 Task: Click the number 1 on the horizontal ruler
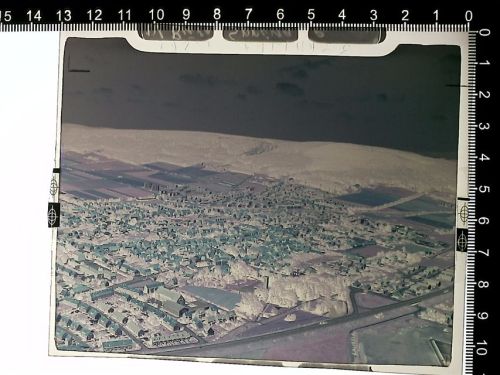pyautogui.click(x=436, y=16)
